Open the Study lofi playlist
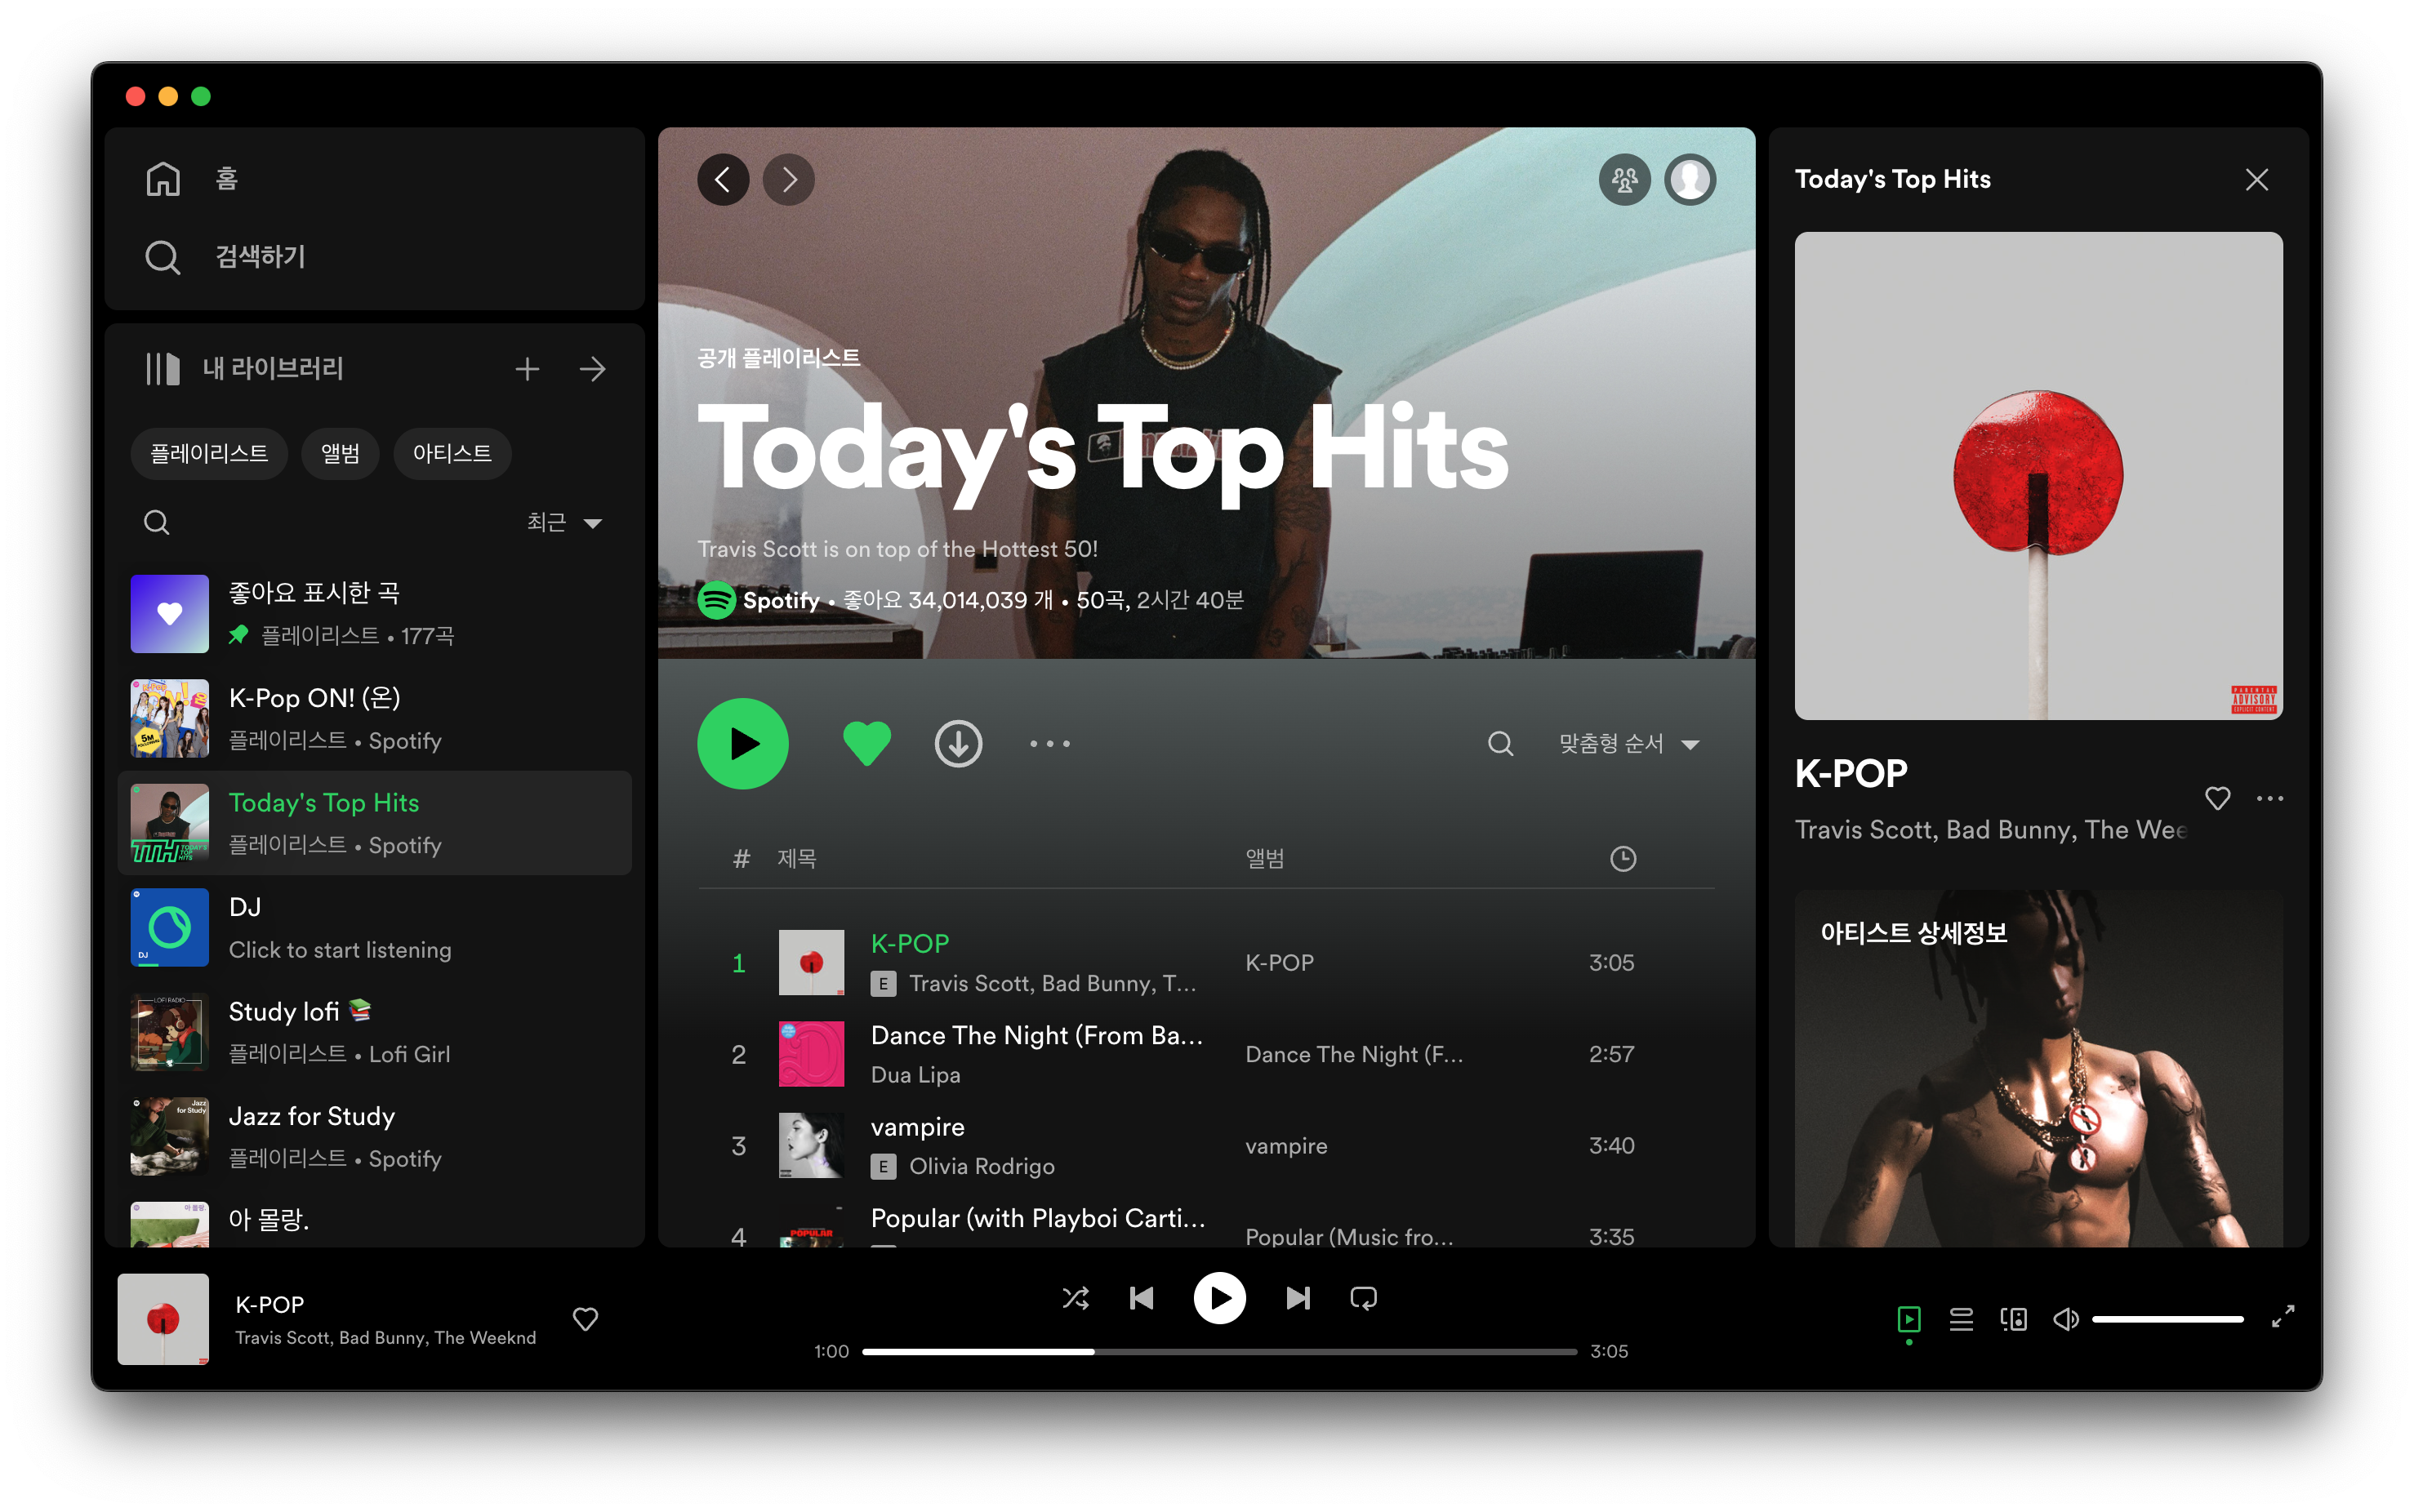This screenshot has height=1512, width=2414. point(375,1032)
